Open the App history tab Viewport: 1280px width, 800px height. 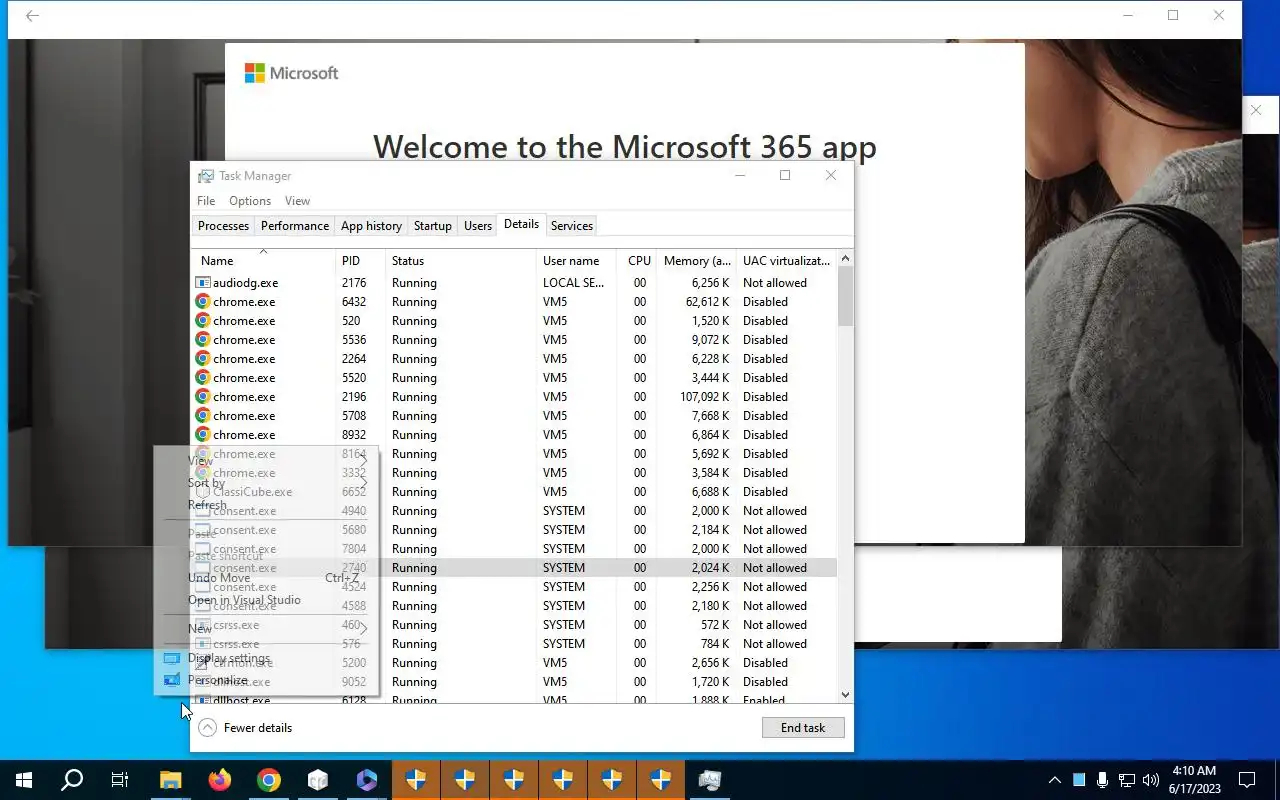pos(371,226)
